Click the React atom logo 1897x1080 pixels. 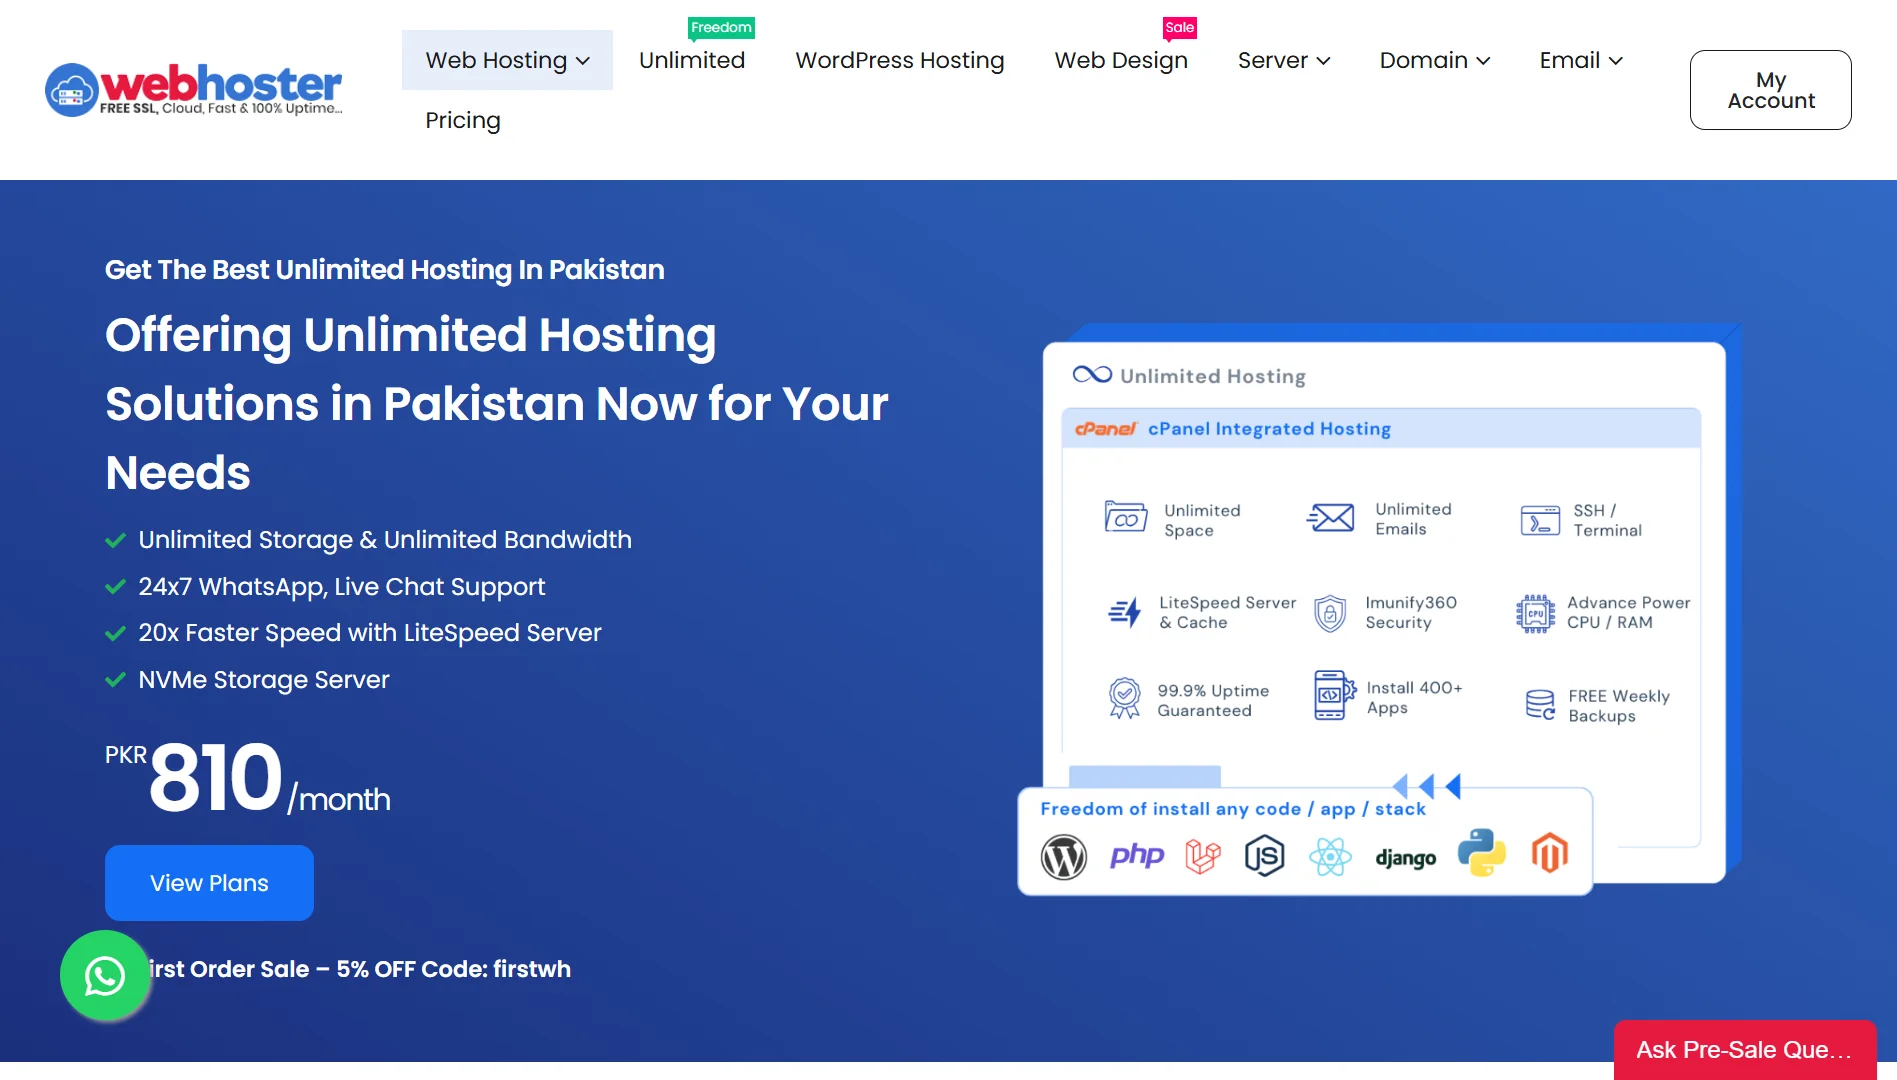pos(1331,856)
